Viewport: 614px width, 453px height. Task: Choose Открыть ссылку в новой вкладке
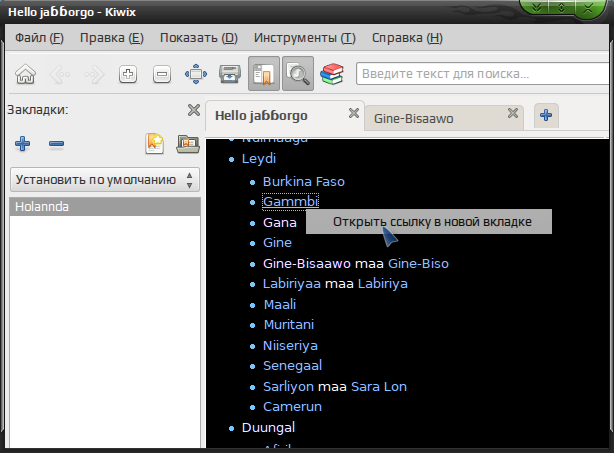point(429,222)
